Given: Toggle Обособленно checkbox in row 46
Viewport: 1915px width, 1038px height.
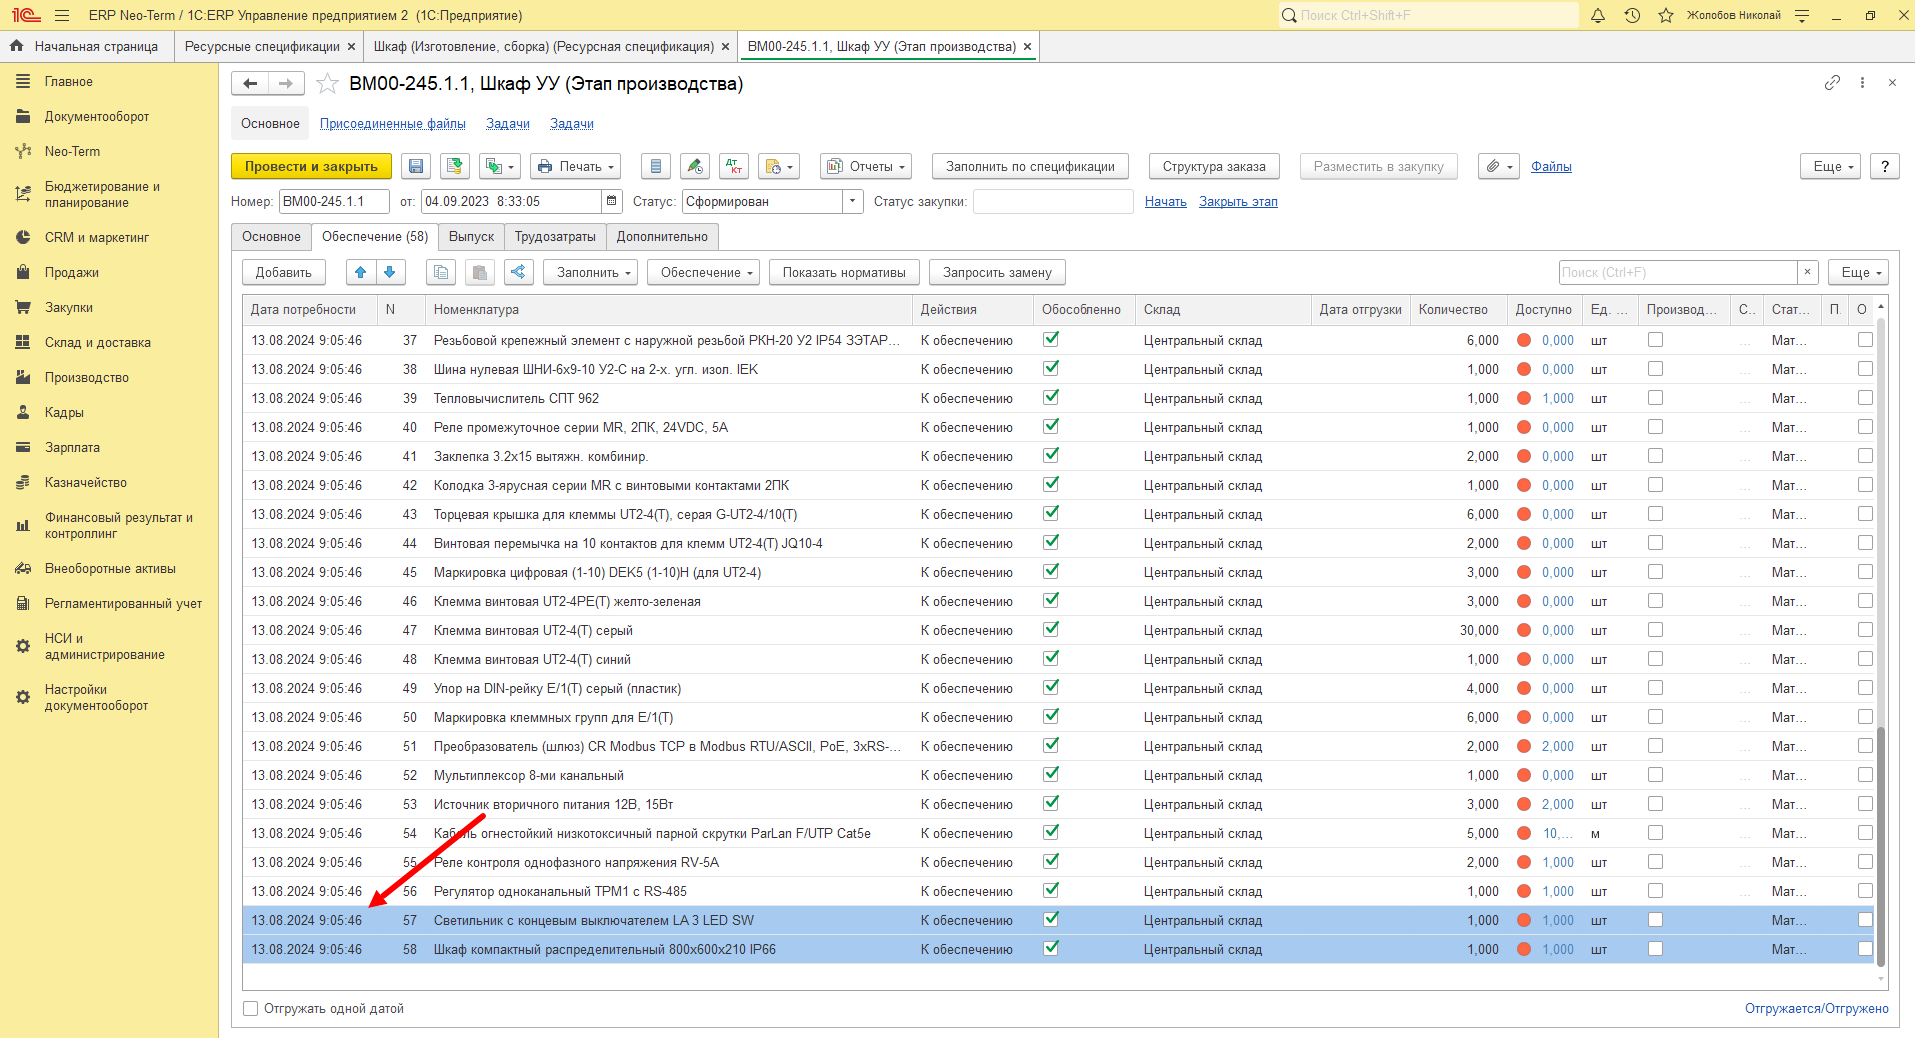Looking at the screenshot, I should 1051,600.
